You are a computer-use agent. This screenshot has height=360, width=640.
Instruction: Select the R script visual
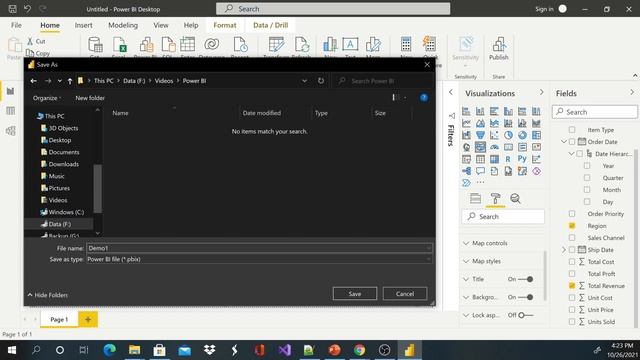click(508, 159)
